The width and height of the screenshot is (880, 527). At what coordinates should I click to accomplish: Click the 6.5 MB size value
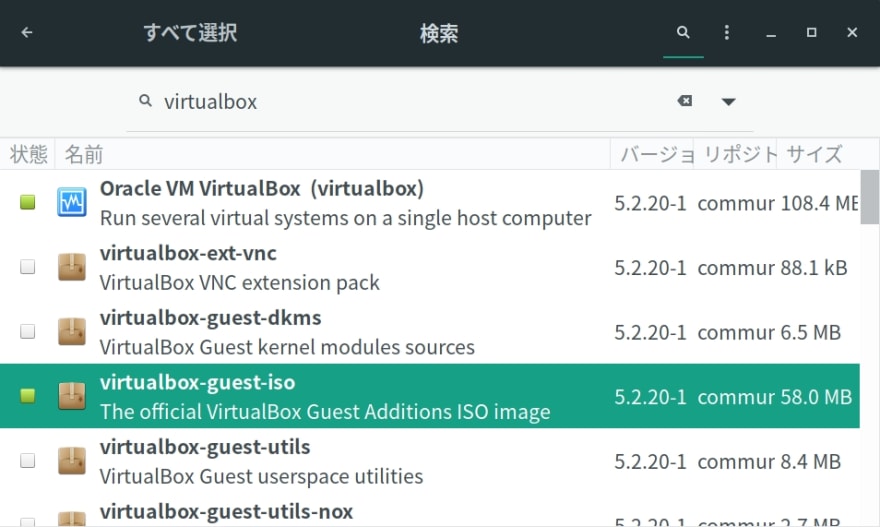click(810, 332)
